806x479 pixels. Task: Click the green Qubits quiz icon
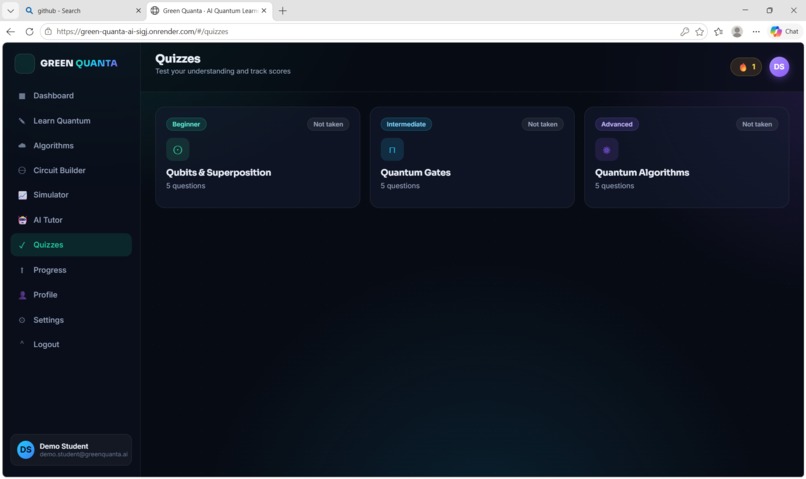pyautogui.click(x=177, y=150)
